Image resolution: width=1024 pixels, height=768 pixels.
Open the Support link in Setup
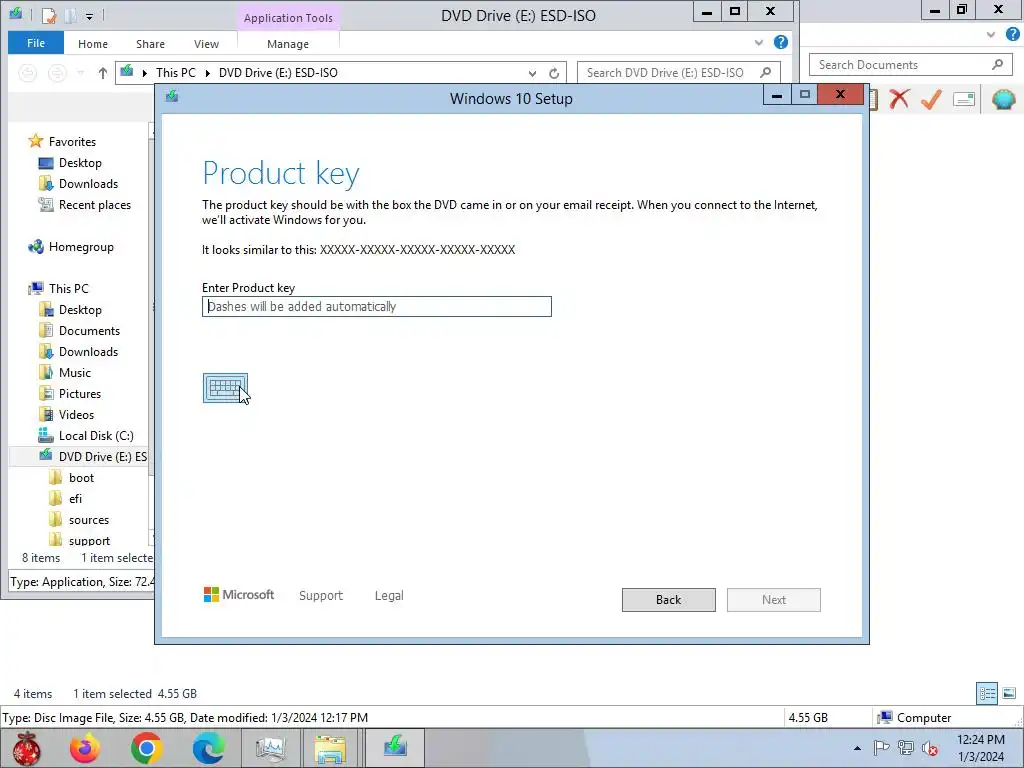coord(321,596)
